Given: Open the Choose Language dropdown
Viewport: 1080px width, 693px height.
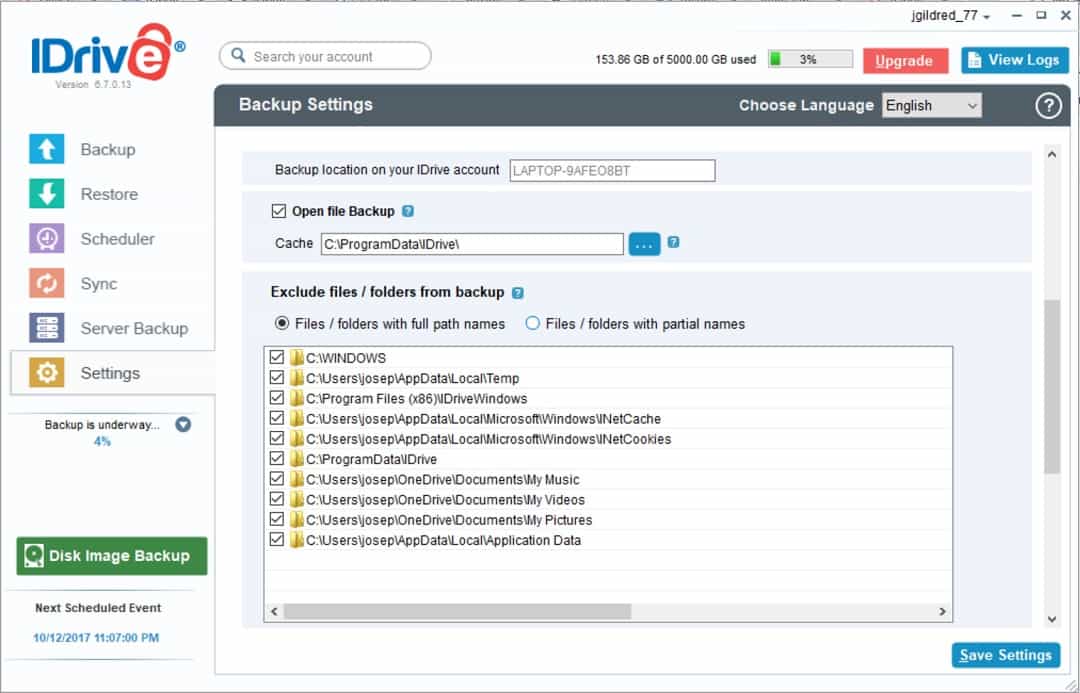Looking at the screenshot, I should point(931,105).
